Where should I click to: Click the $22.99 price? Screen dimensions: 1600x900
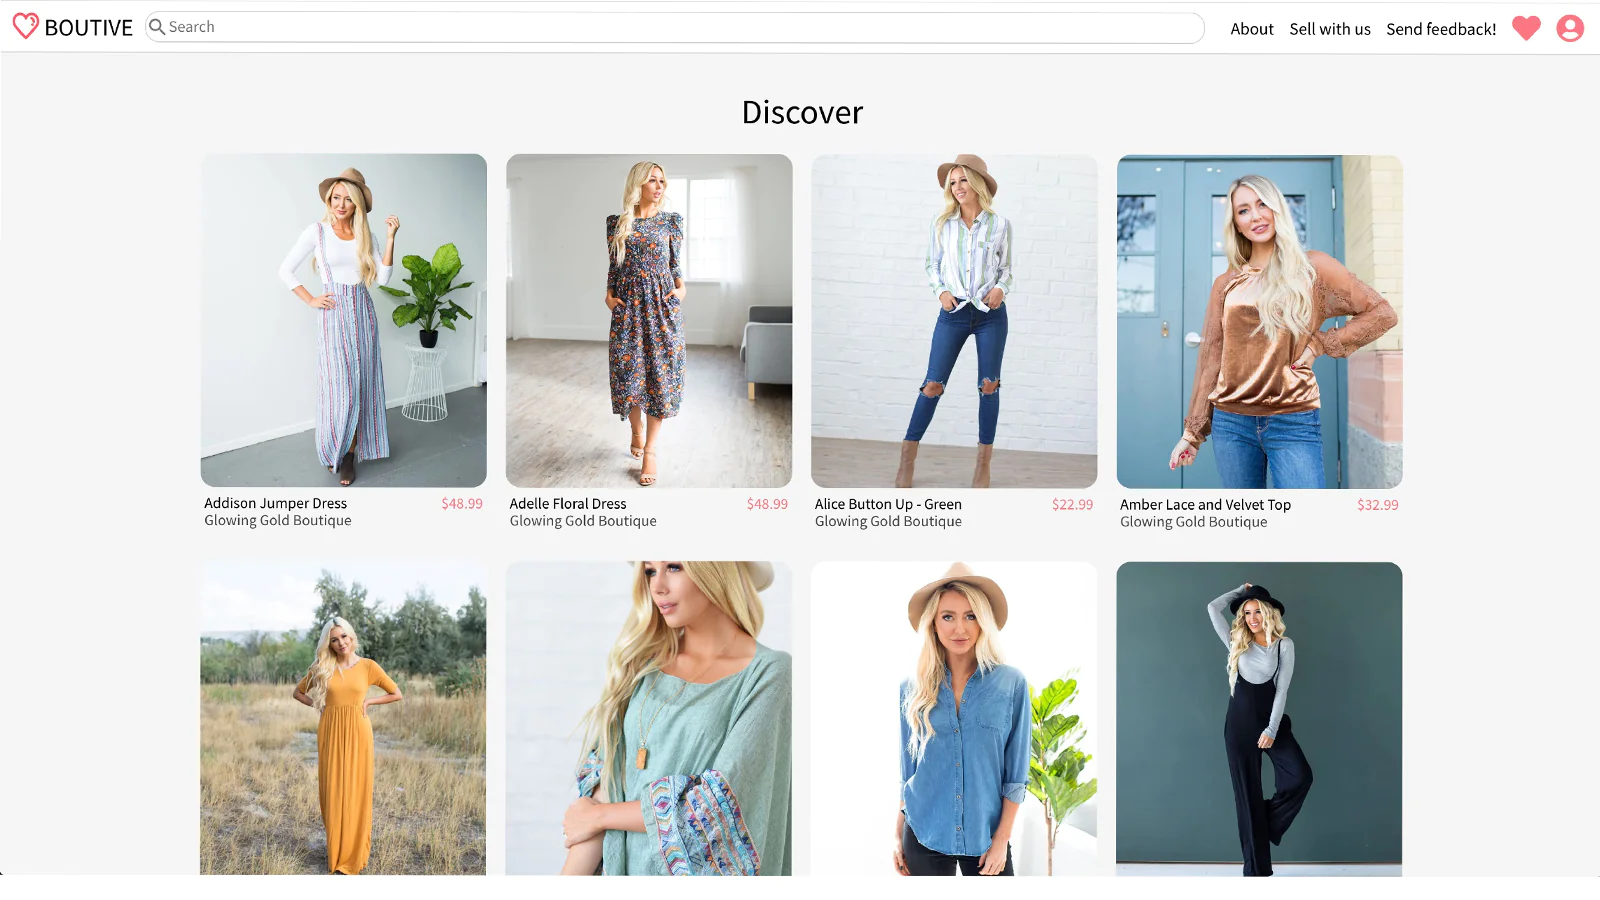click(x=1072, y=505)
